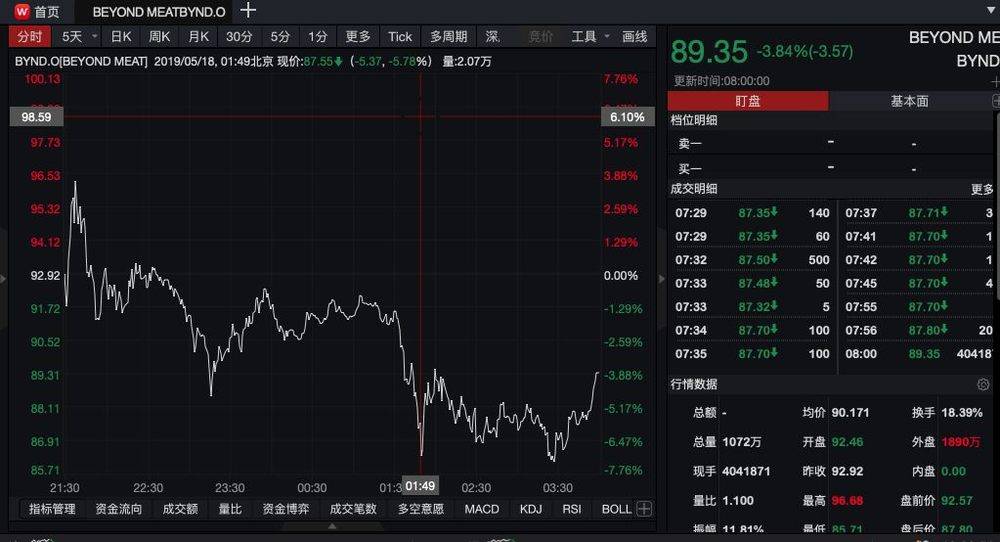Open 指标管理 indicator manager
1000x542 pixels.
(52, 509)
